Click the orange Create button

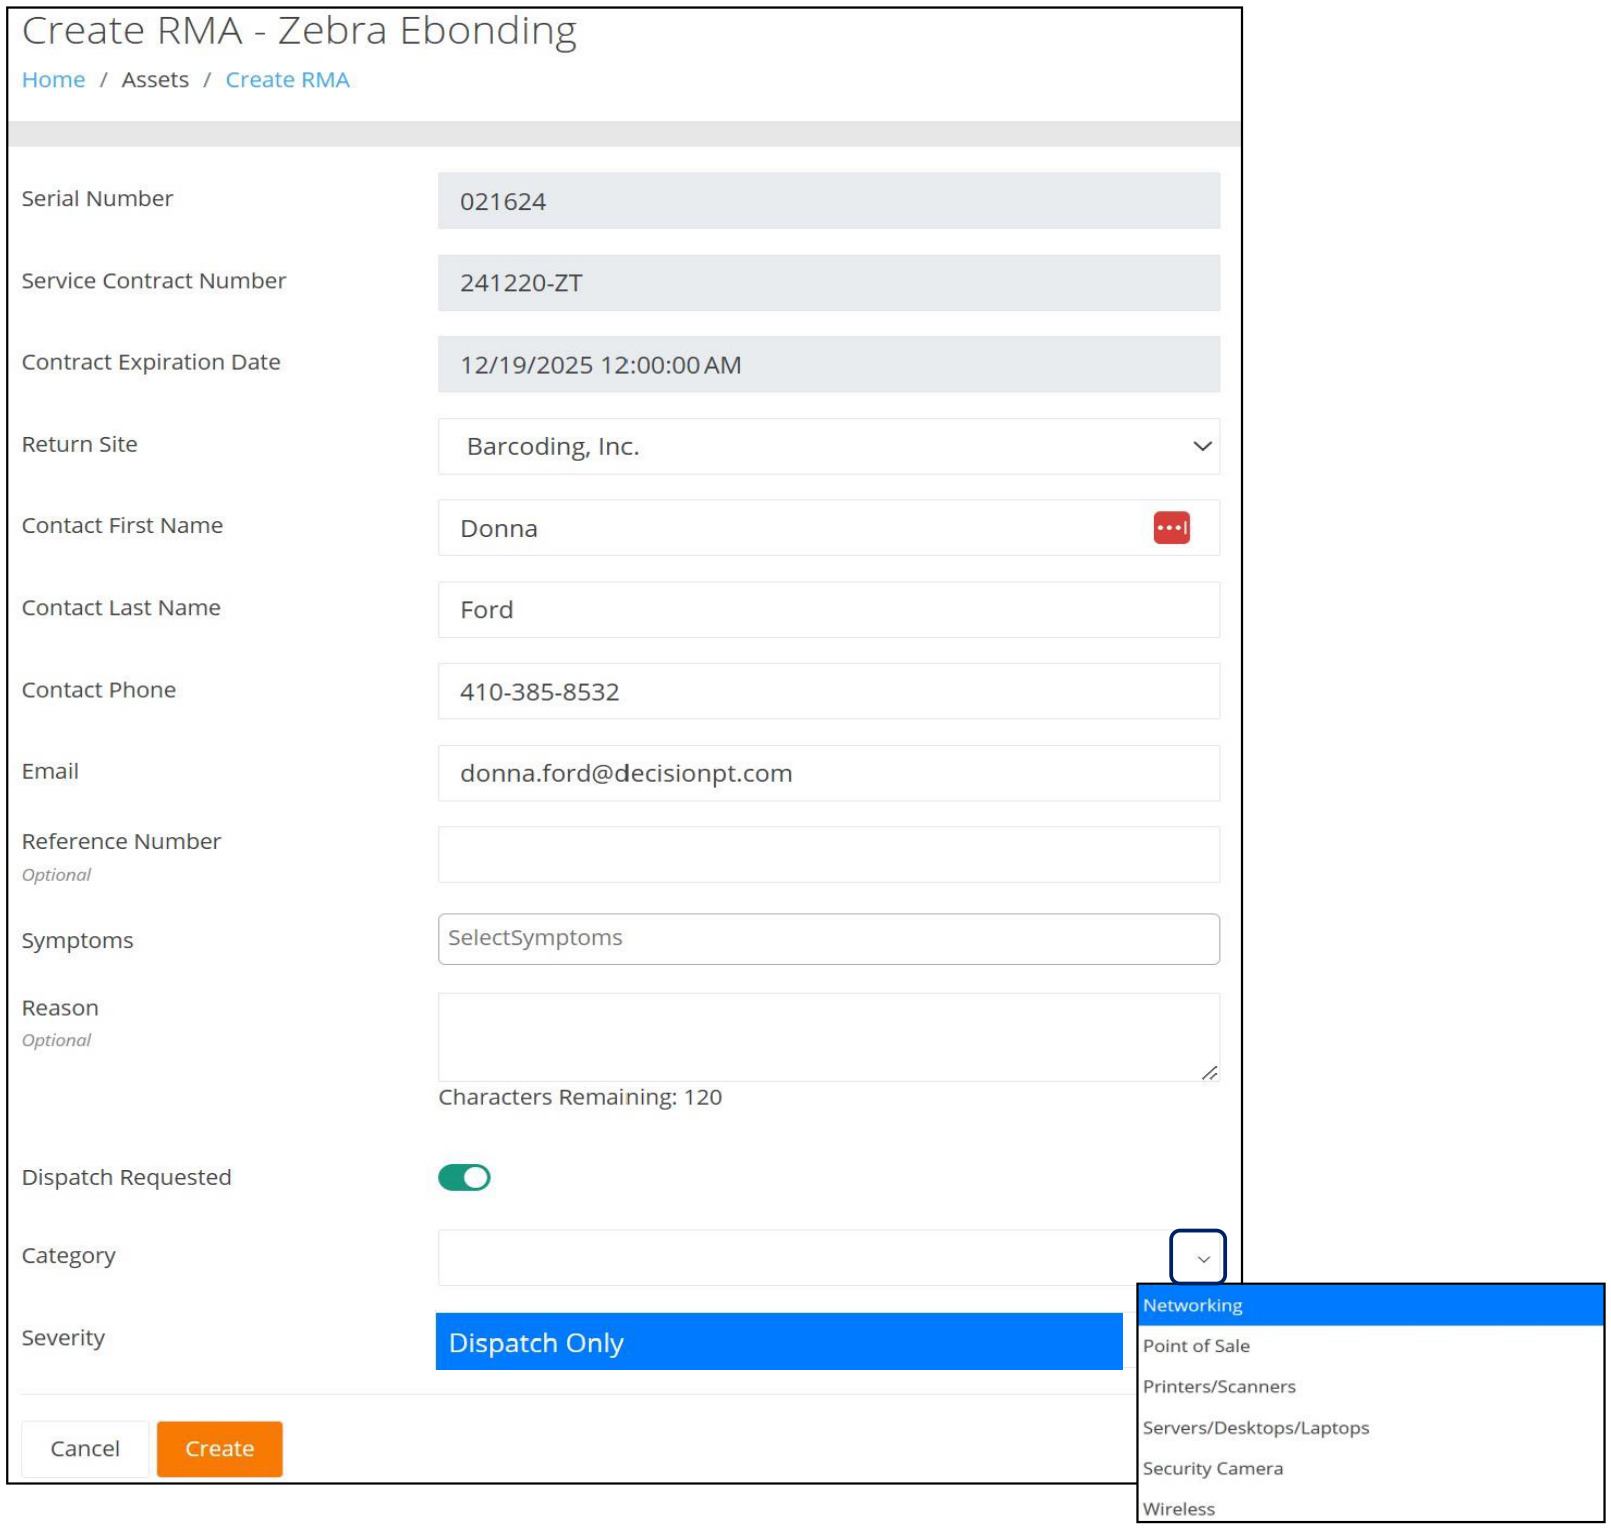pos(219,1448)
